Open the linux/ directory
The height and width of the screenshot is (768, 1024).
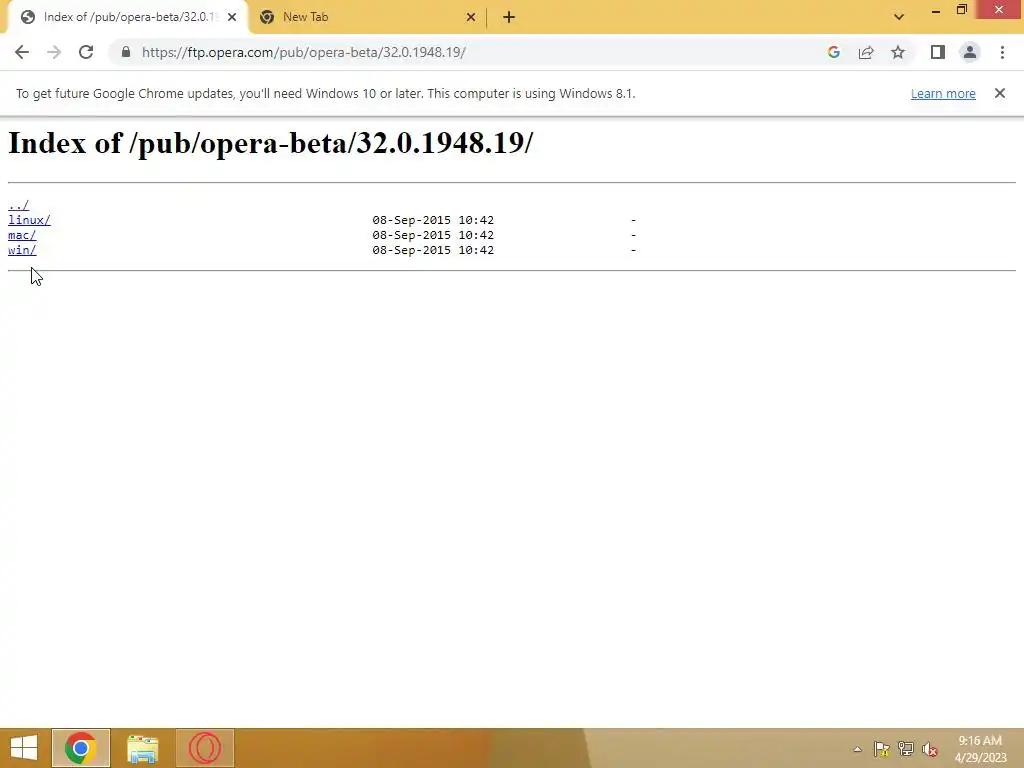(x=29, y=220)
